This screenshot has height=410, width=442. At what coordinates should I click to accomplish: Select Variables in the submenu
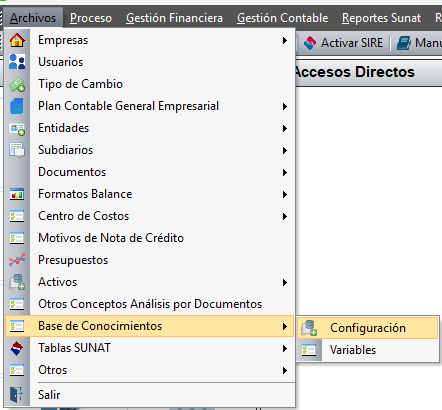click(x=353, y=350)
